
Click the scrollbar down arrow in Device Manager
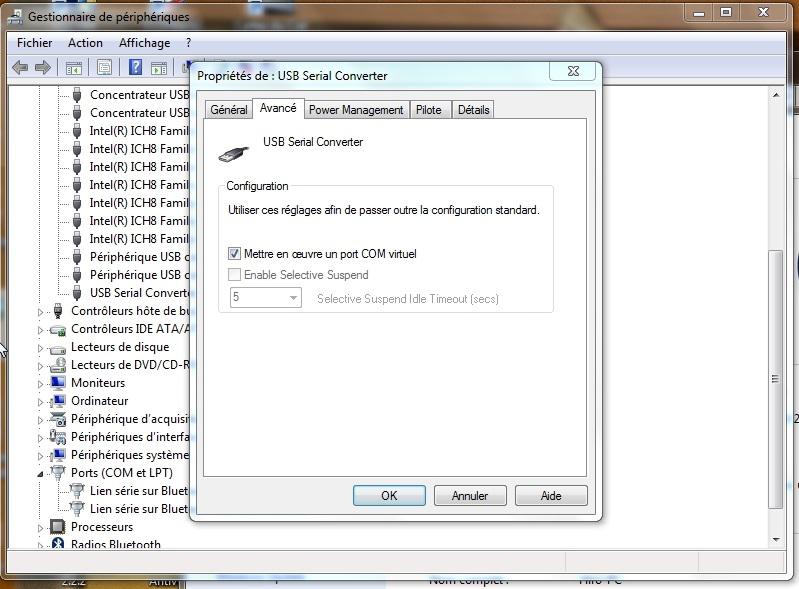776,540
